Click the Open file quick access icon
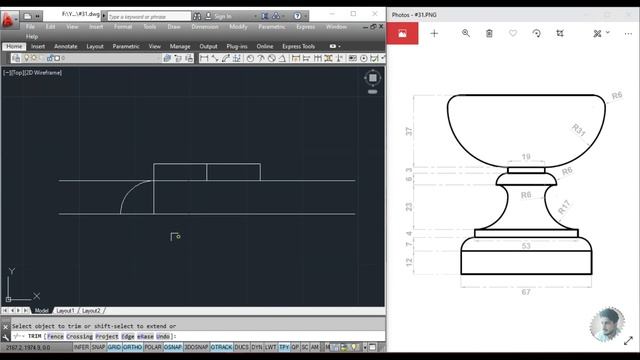Image resolution: width=640 pixels, height=360 pixels. coord(27,16)
